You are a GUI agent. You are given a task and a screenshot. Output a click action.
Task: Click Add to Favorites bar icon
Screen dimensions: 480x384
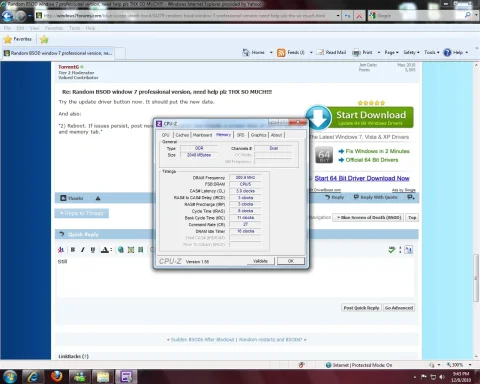pos(44,40)
